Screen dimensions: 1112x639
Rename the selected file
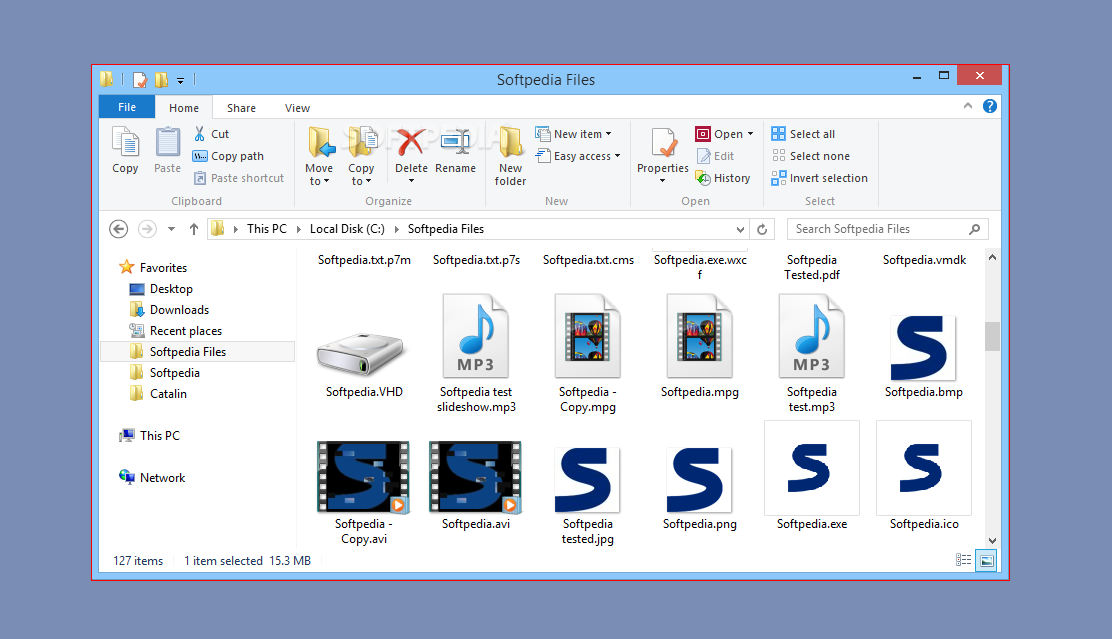tap(455, 150)
